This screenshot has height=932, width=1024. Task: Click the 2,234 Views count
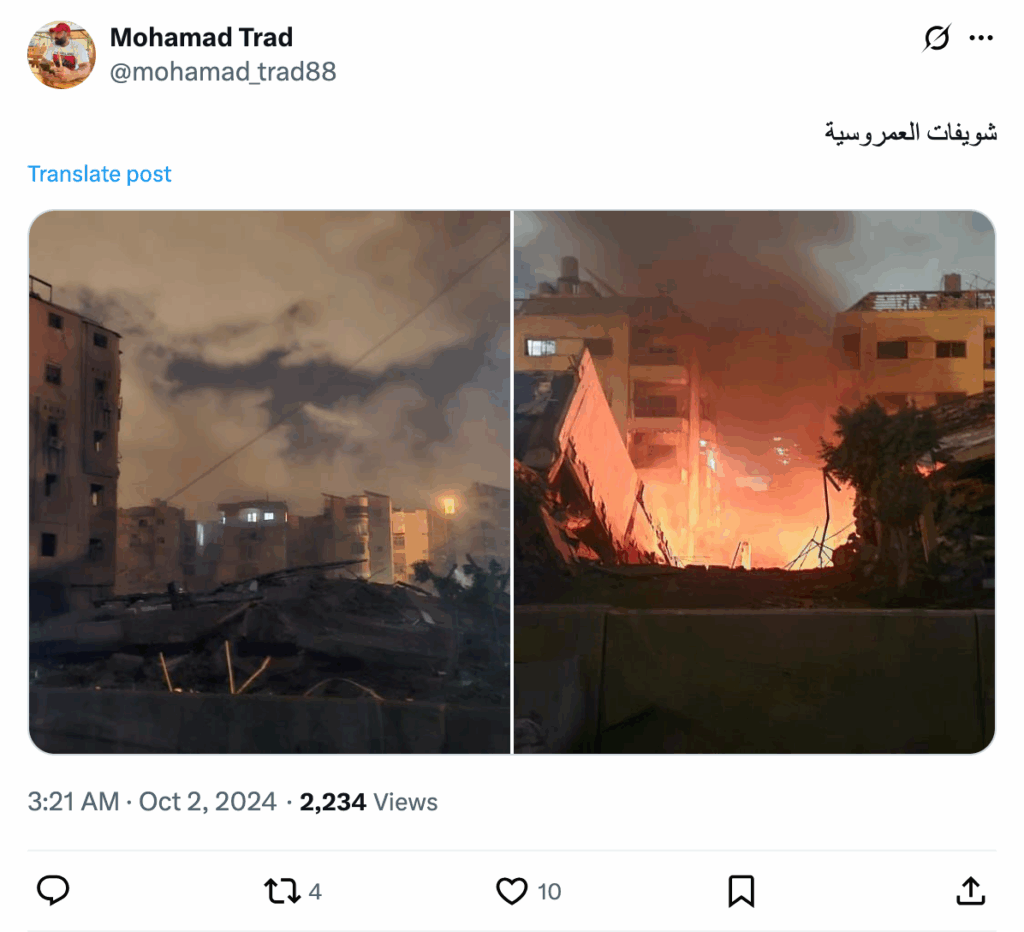[x=368, y=801]
